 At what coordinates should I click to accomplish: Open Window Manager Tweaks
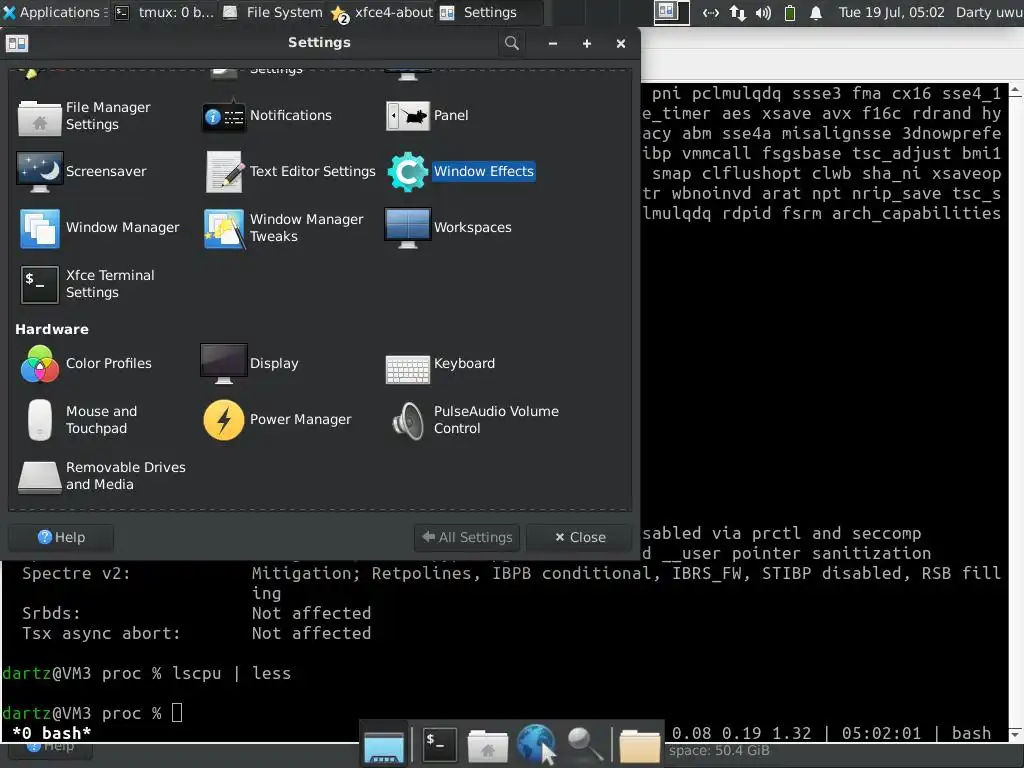click(284, 228)
